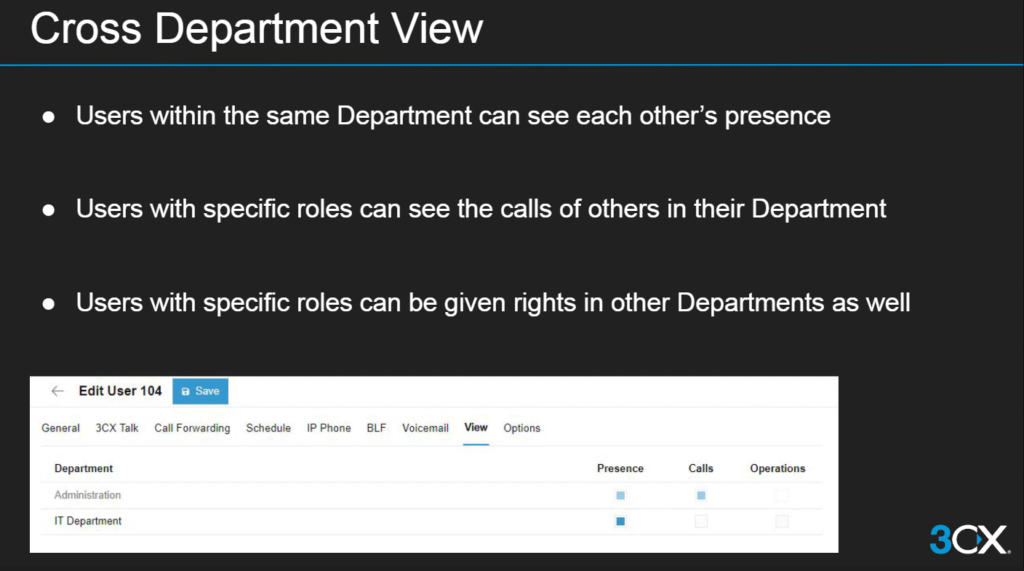The image size is (1024, 571).
Task: Go to the Options tab
Action: click(x=522, y=428)
